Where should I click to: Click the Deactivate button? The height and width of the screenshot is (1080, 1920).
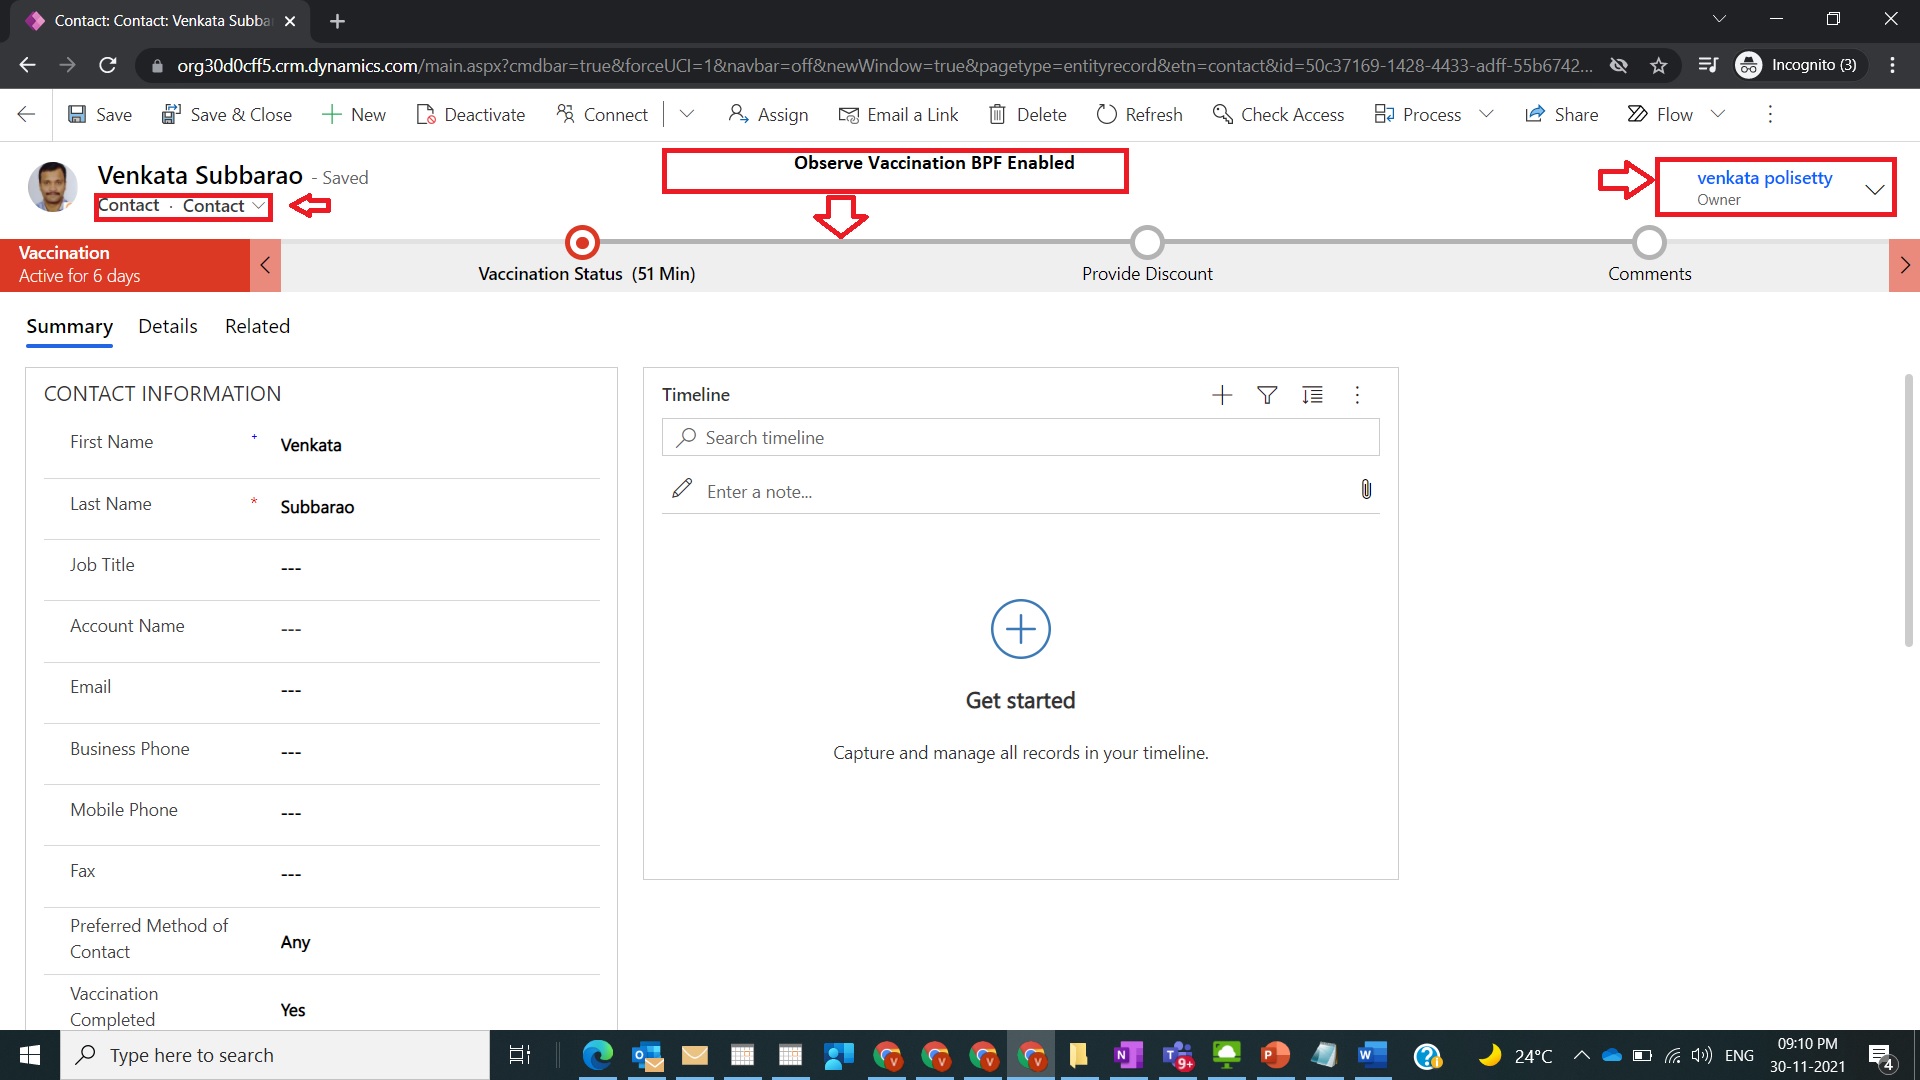point(470,114)
